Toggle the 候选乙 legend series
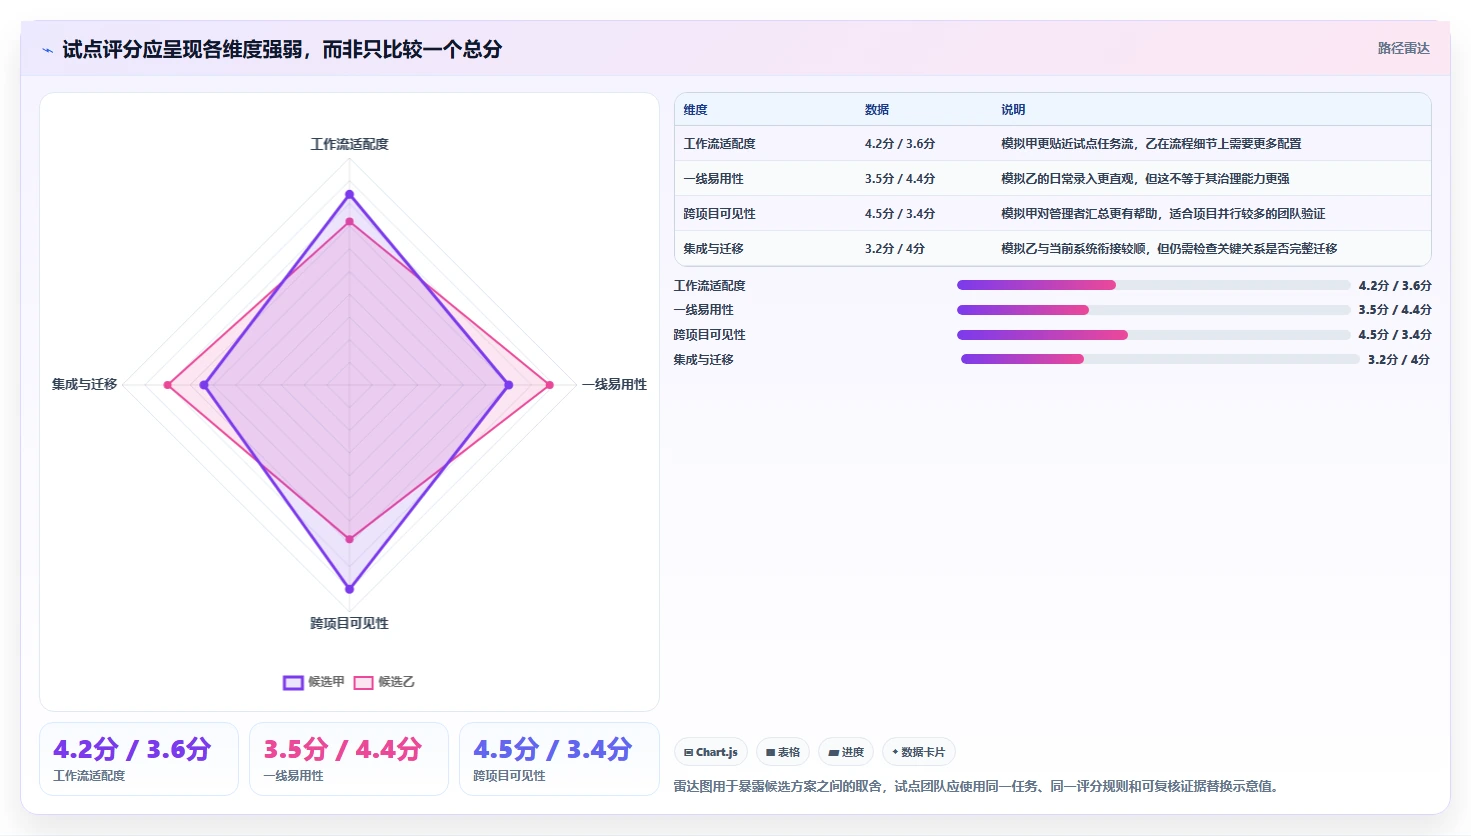 384,682
